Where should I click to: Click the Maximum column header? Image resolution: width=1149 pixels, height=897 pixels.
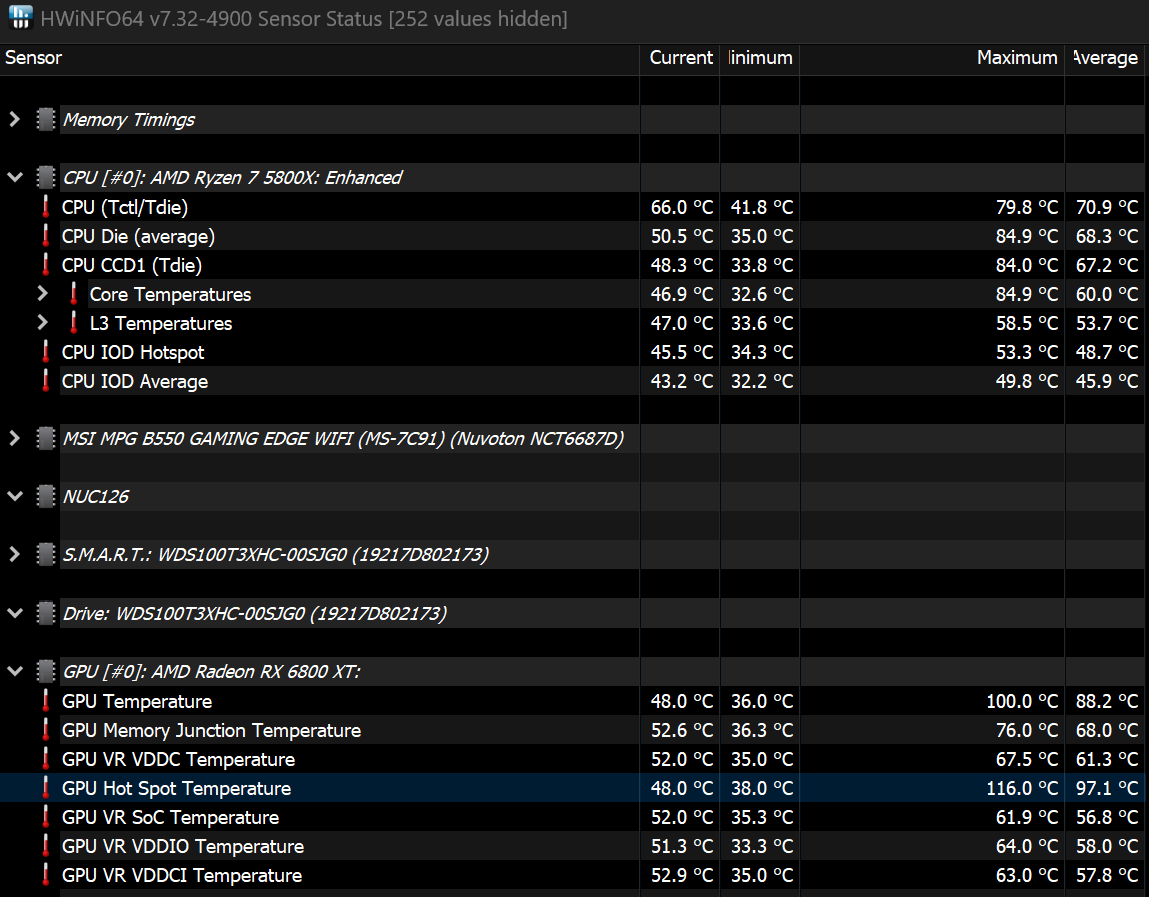931,58
